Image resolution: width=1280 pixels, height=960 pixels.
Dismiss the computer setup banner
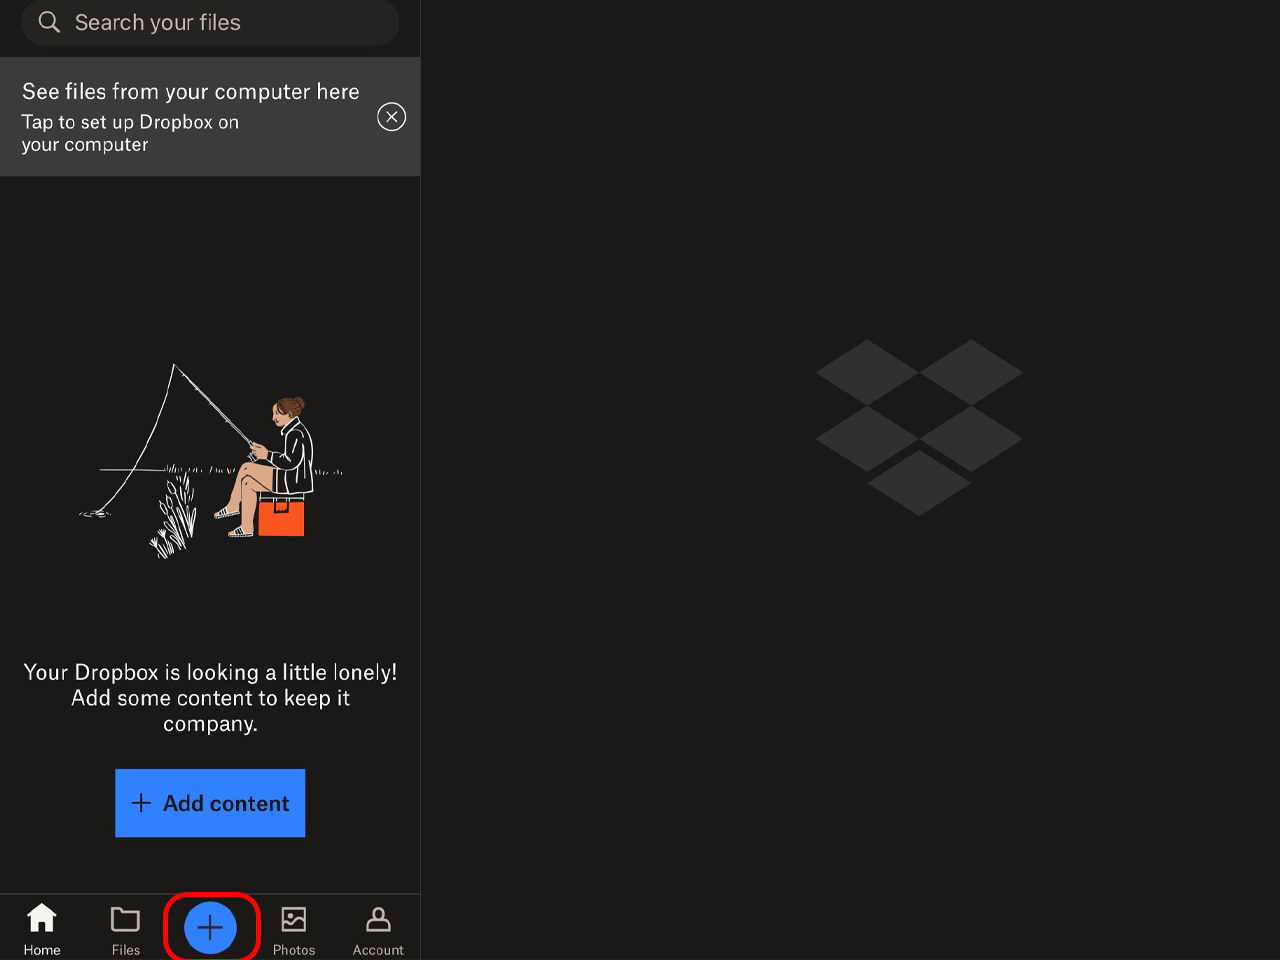point(391,117)
